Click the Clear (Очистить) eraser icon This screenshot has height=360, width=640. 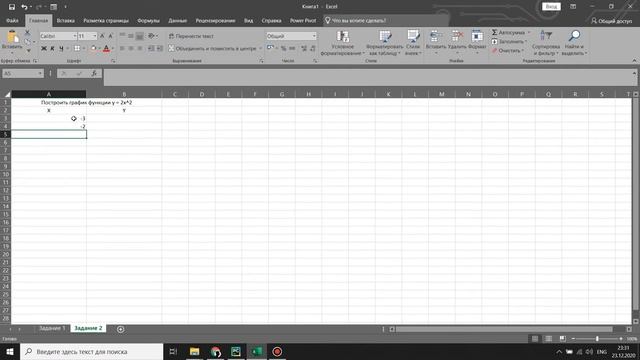(494, 51)
